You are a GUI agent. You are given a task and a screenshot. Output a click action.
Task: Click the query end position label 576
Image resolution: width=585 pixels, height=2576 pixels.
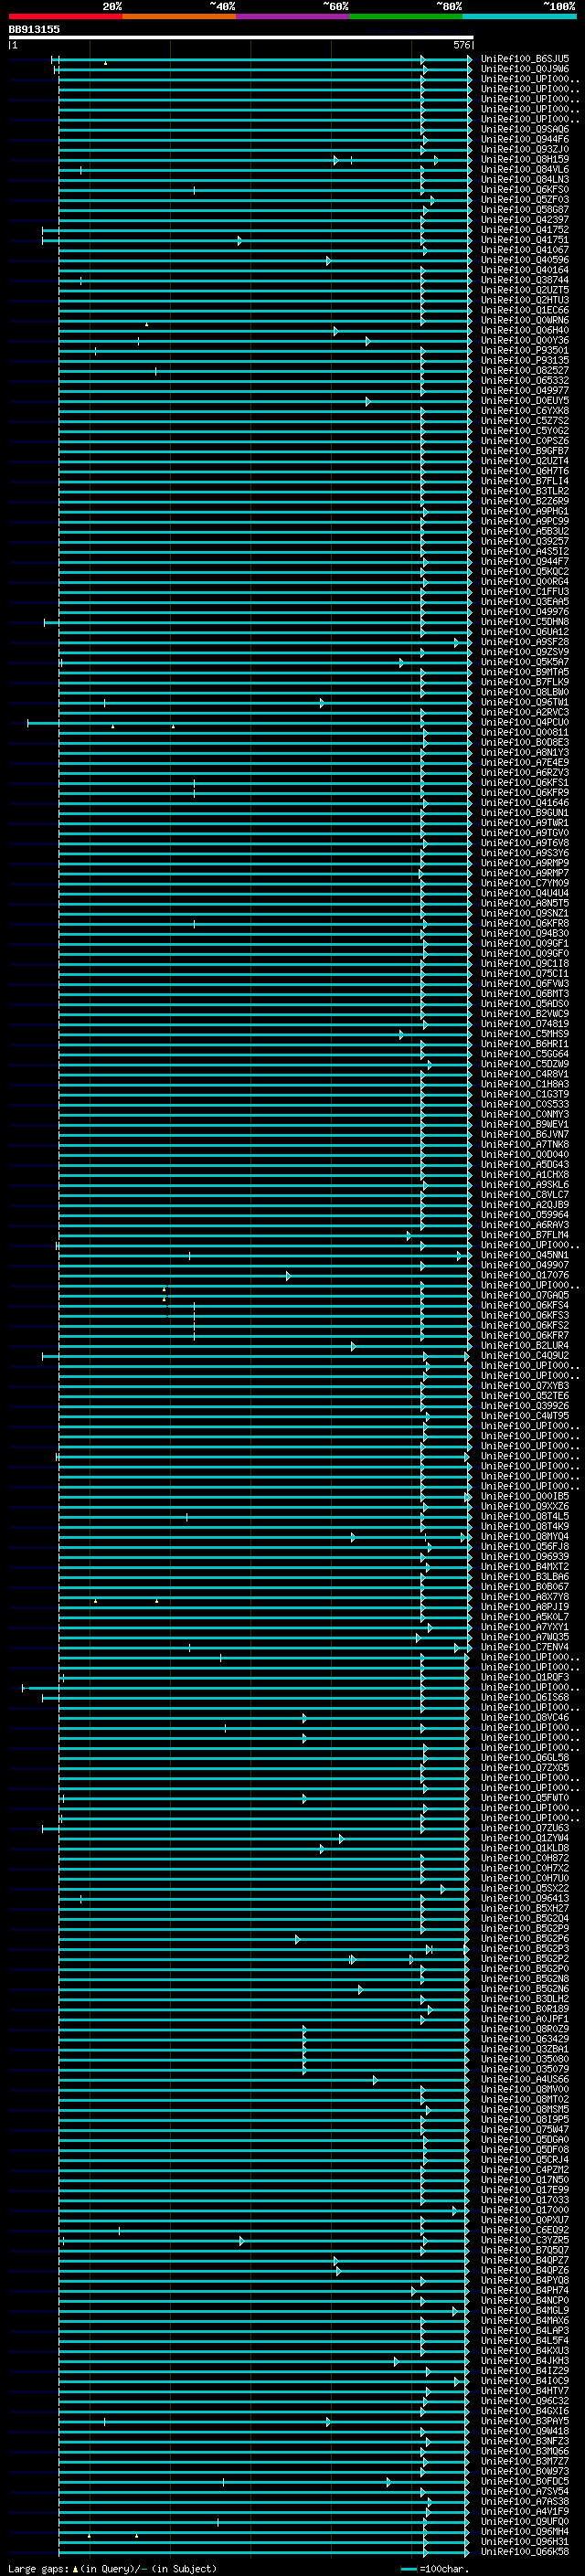[461, 45]
